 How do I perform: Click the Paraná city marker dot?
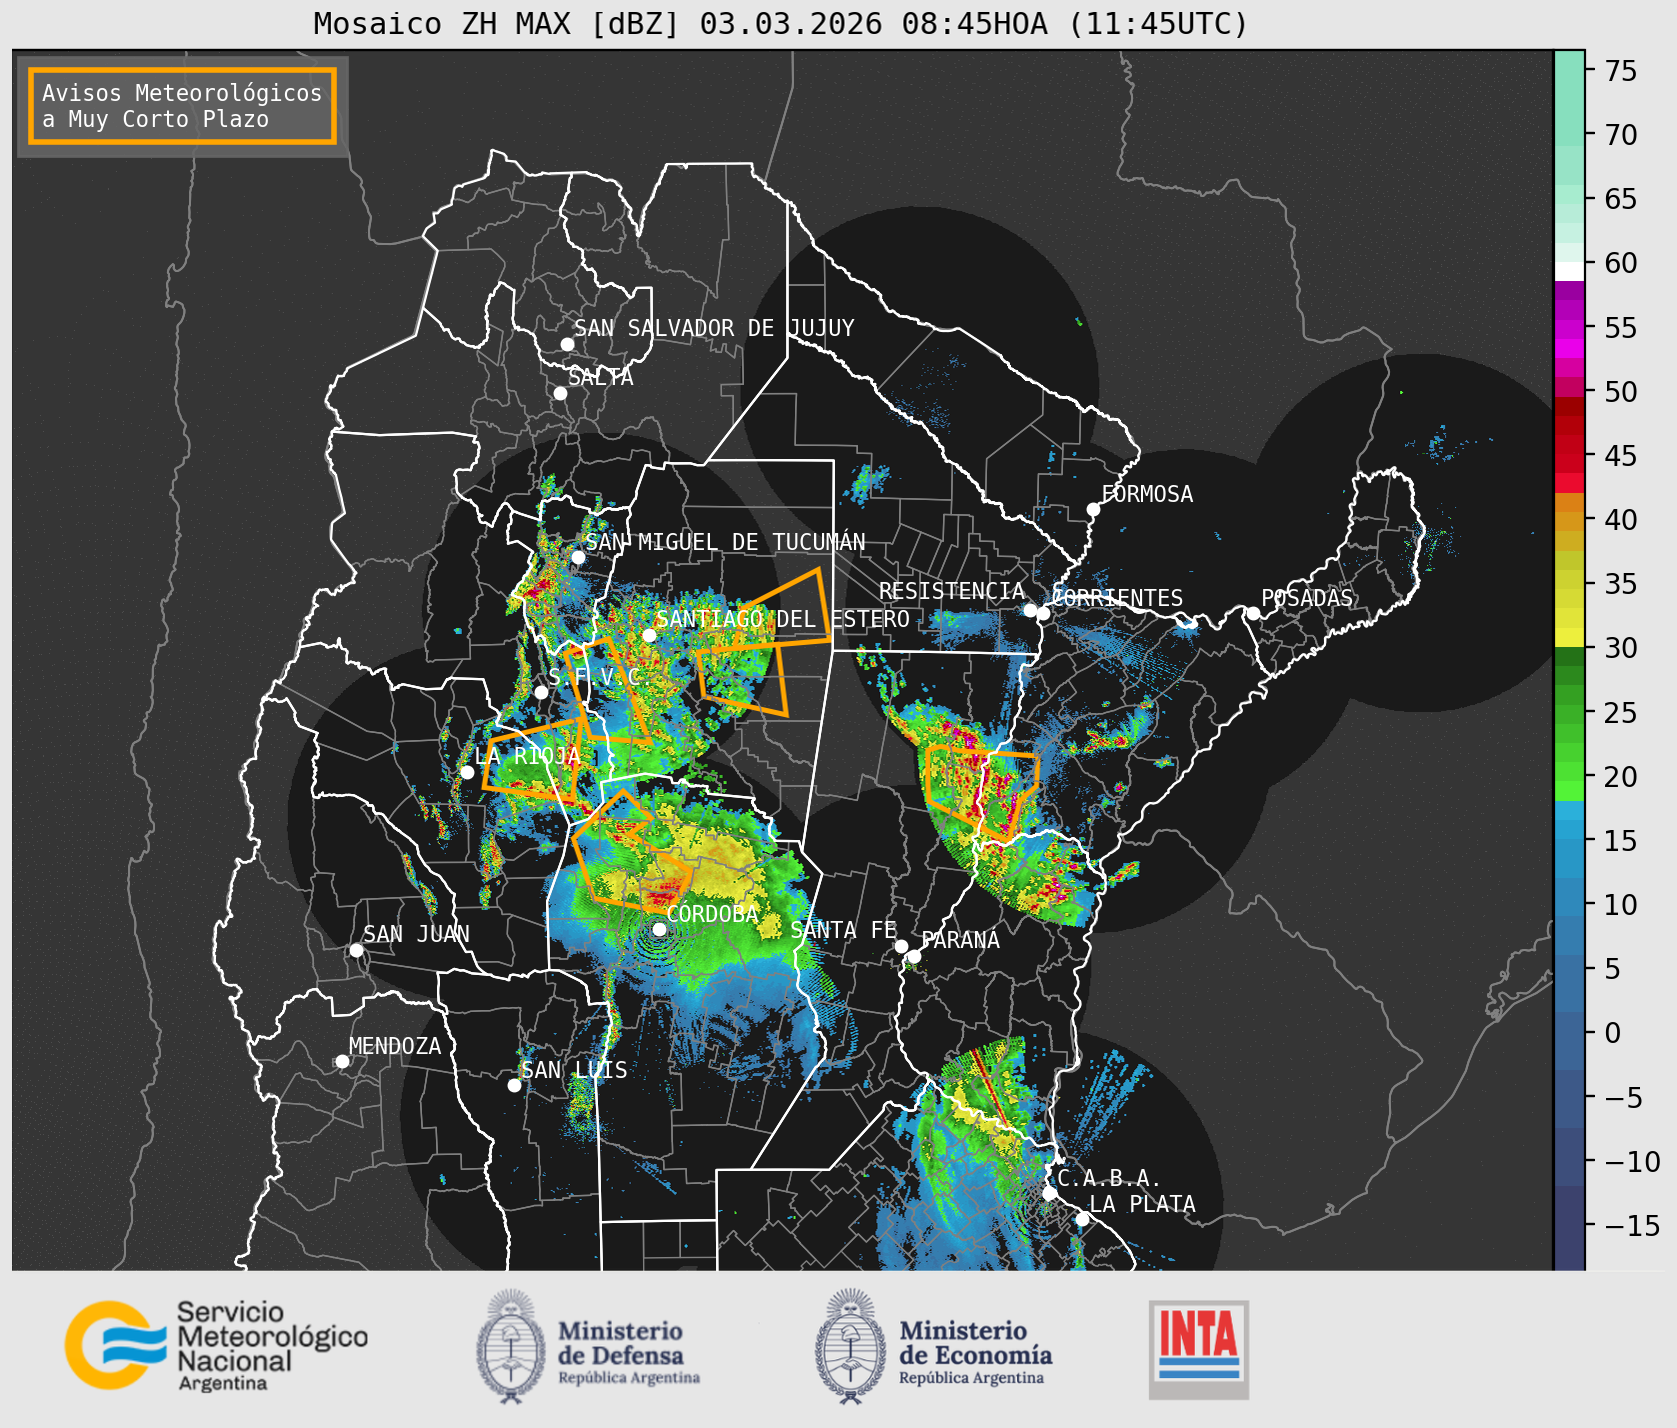tap(914, 957)
